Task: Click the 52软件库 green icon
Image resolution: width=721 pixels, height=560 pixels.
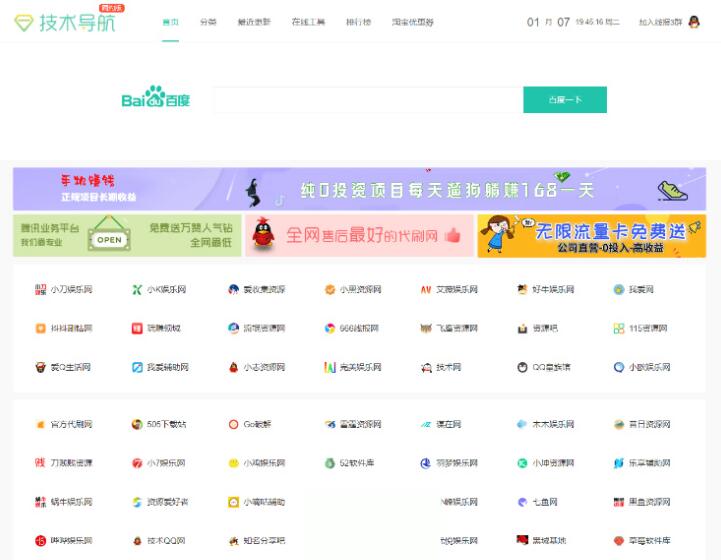Action: [329, 463]
